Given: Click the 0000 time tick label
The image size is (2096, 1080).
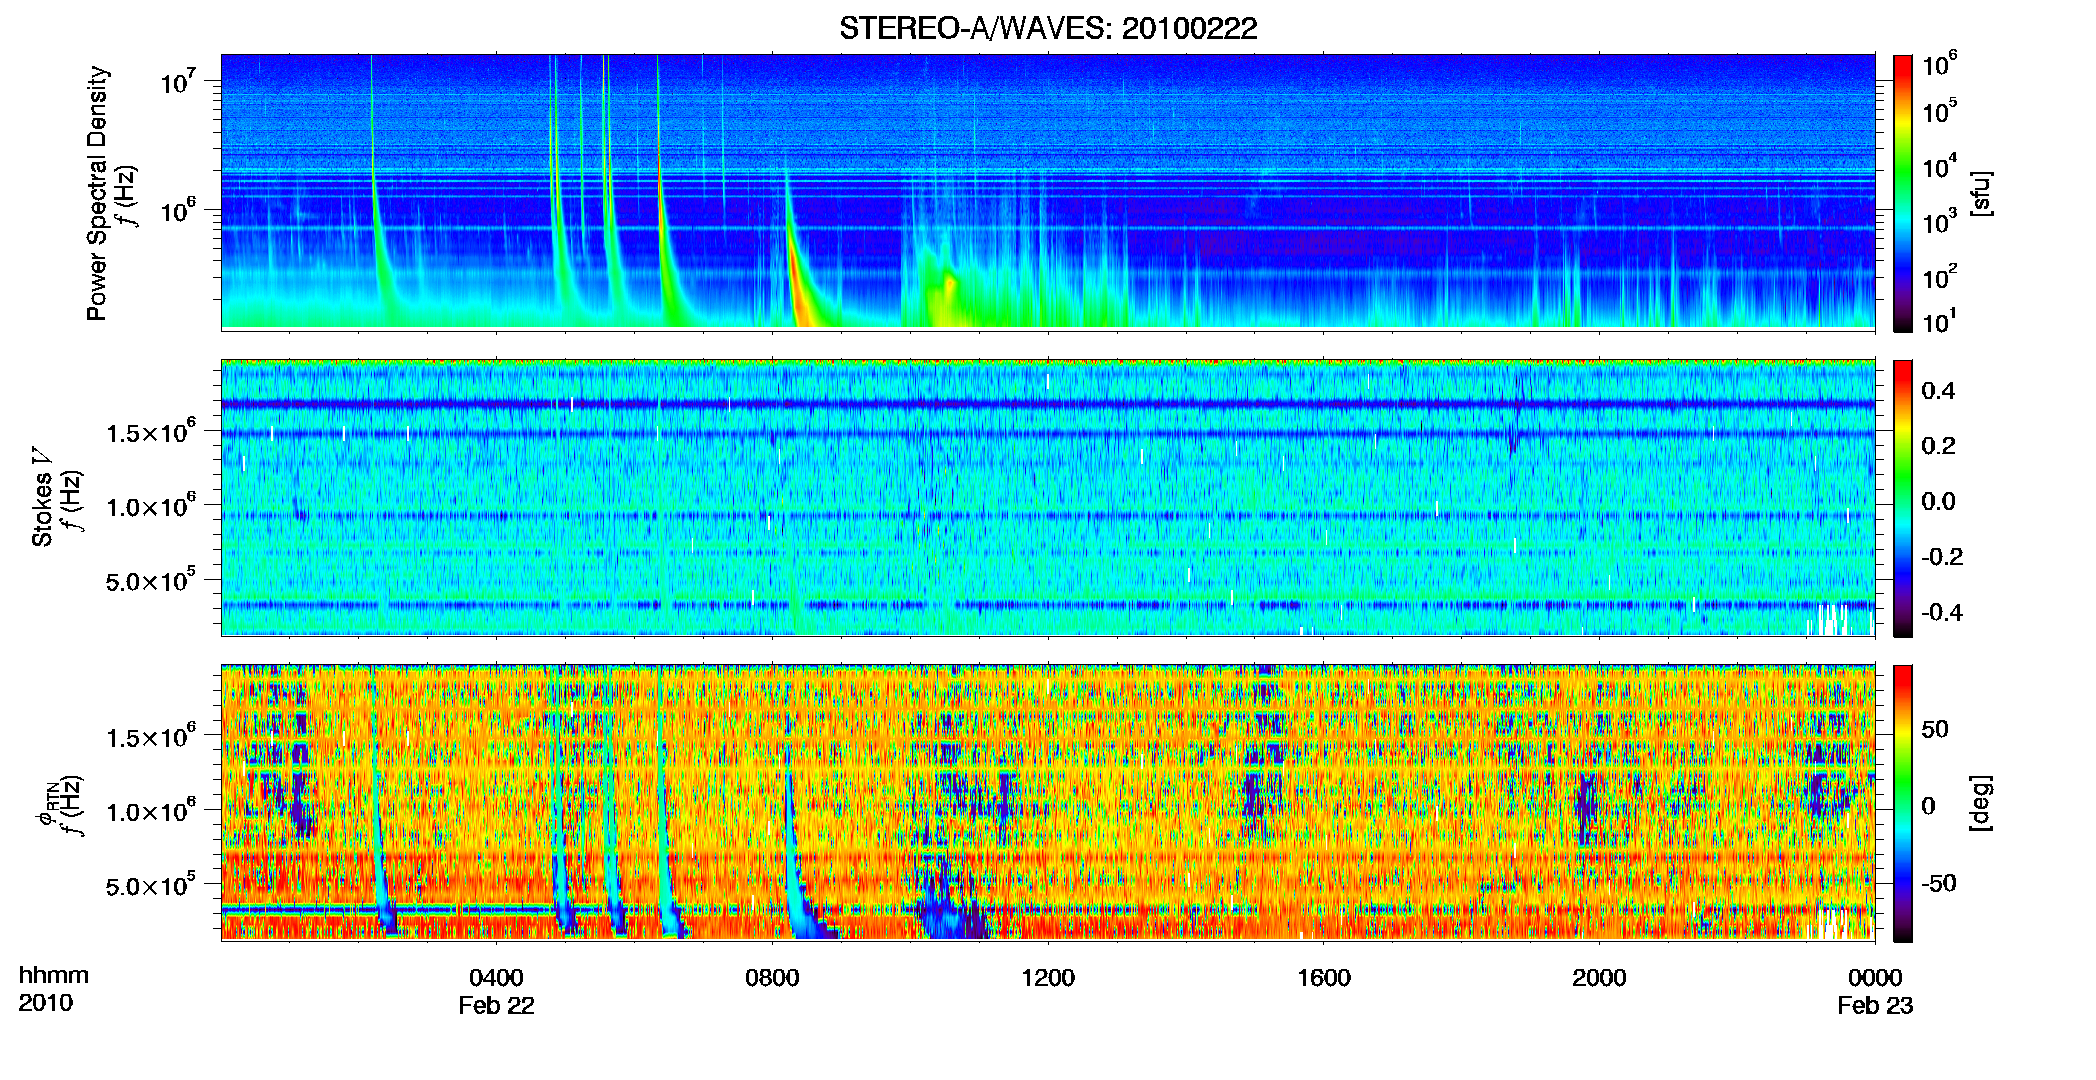Looking at the screenshot, I should pos(1875,978).
